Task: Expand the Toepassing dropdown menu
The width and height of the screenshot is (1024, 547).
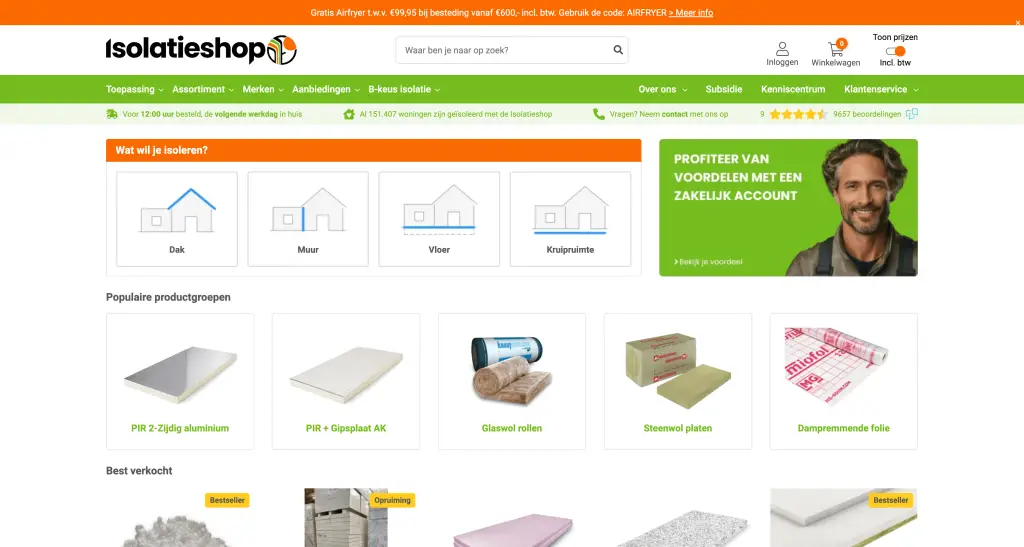Action: pos(135,89)
